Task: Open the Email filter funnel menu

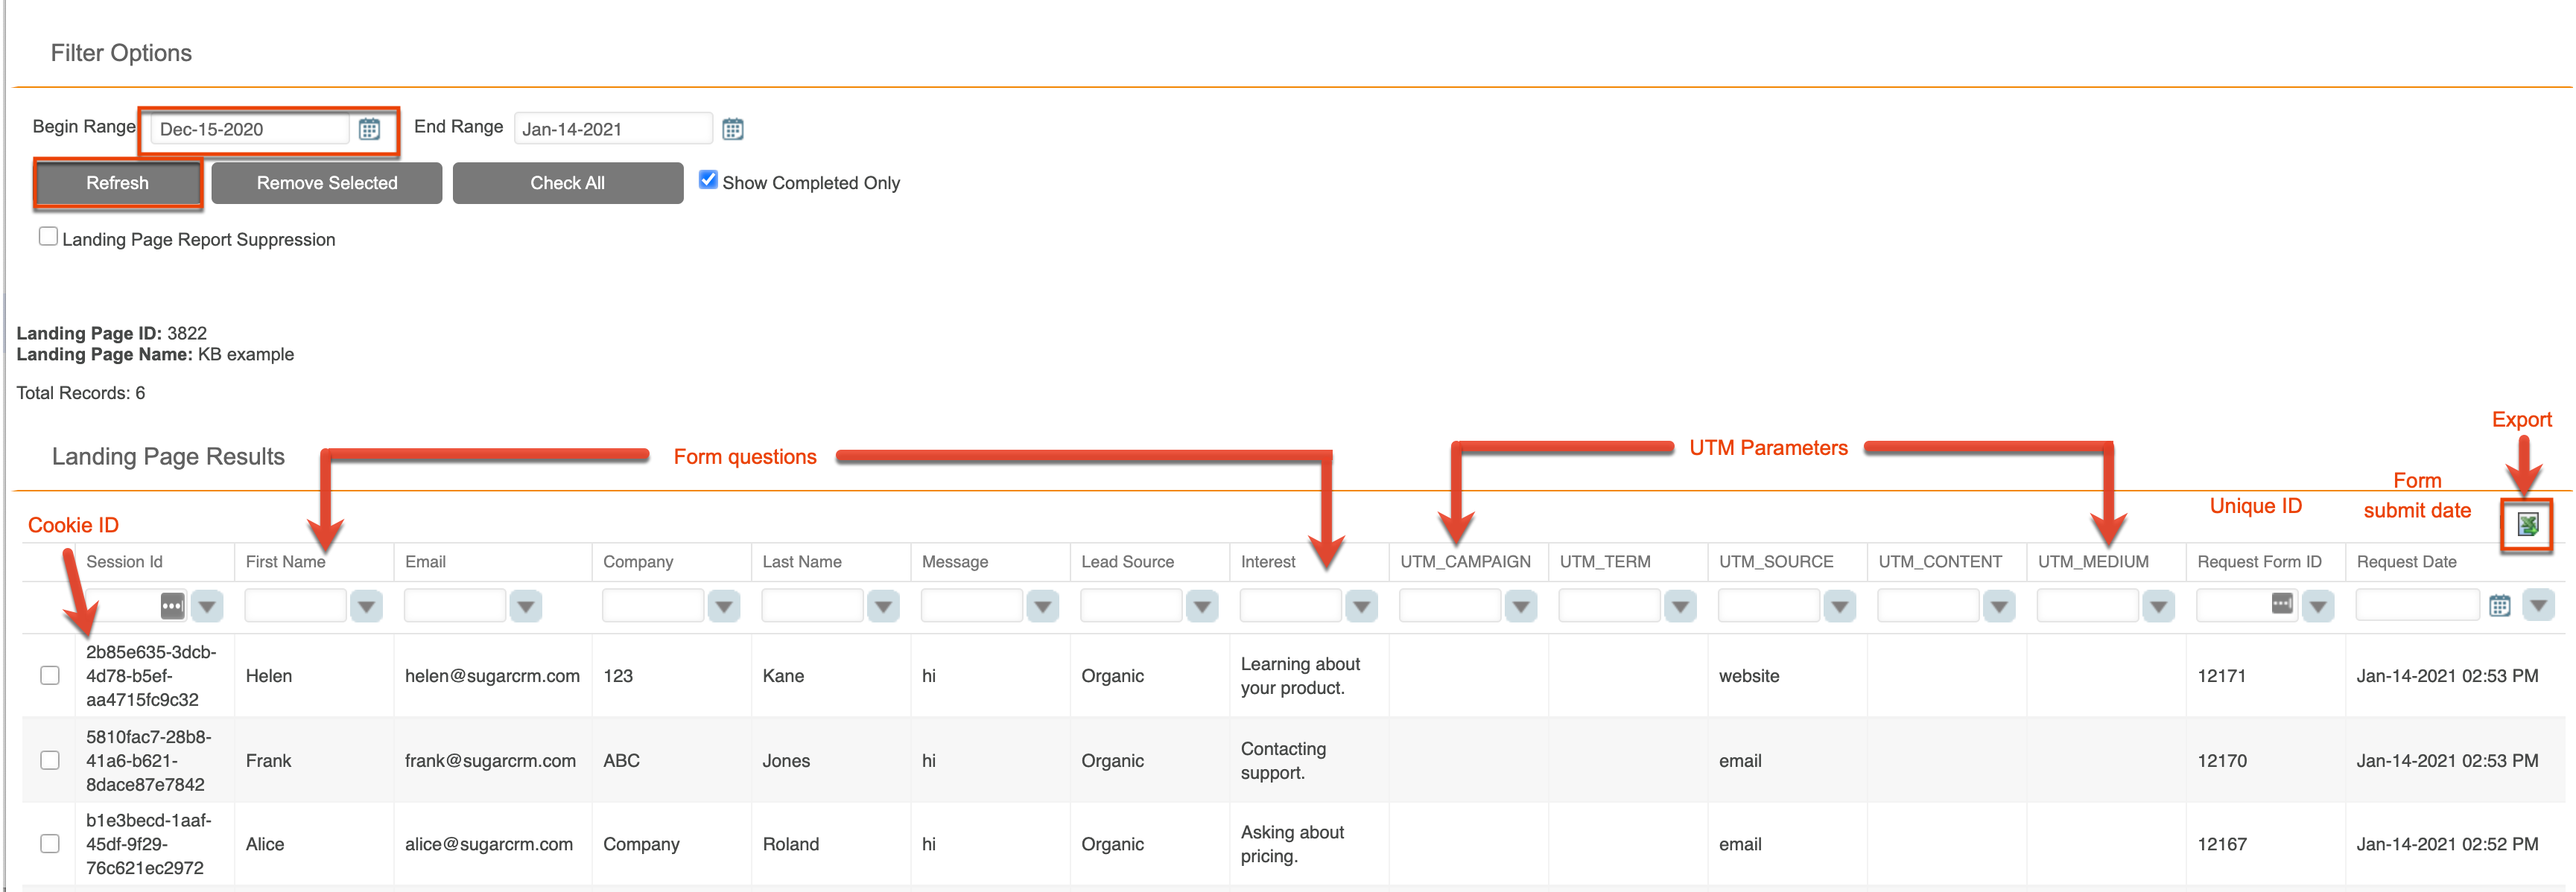Action: 526,606
